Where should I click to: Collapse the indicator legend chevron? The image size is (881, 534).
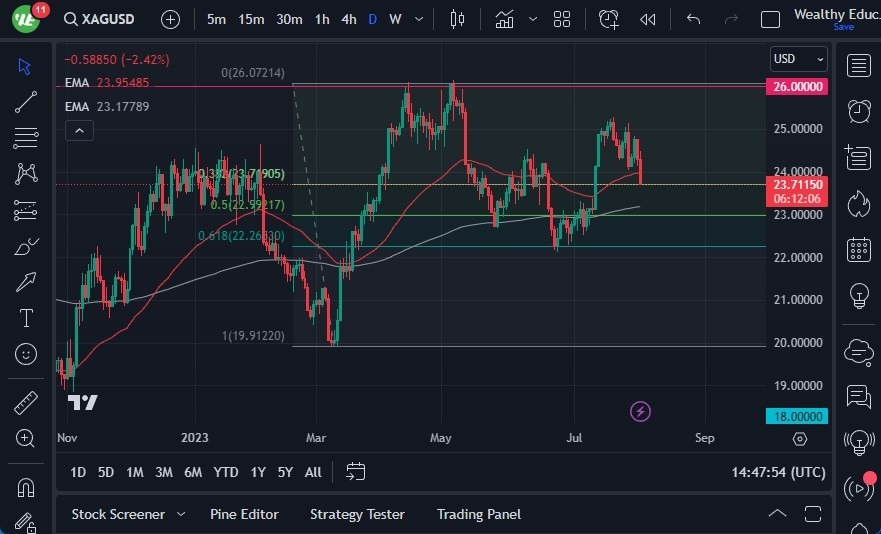pos(78,130)
